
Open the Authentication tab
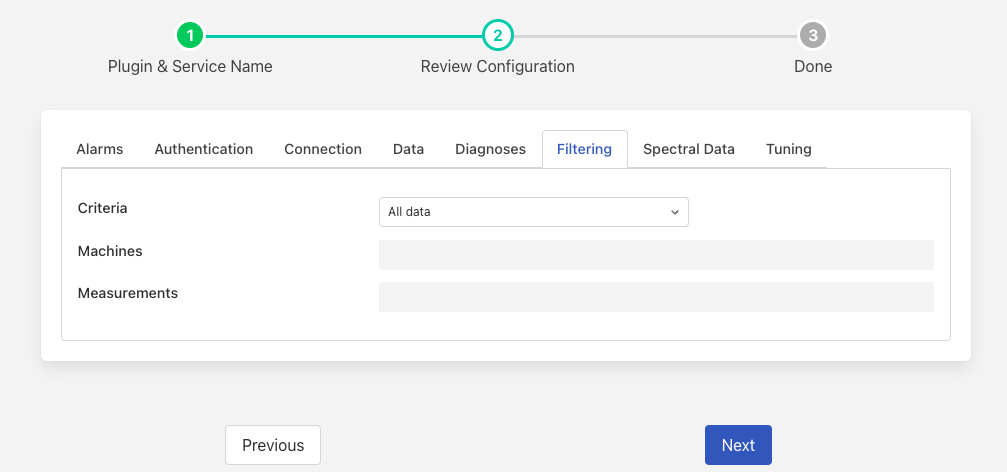tap(204, 149)
